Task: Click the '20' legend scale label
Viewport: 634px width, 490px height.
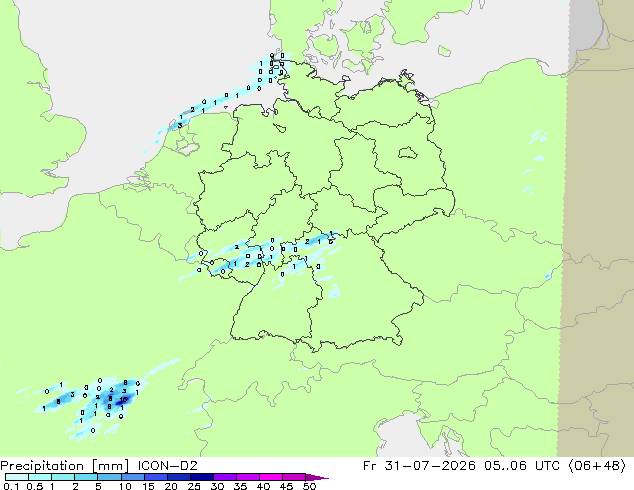Action: tap(171, 486)
